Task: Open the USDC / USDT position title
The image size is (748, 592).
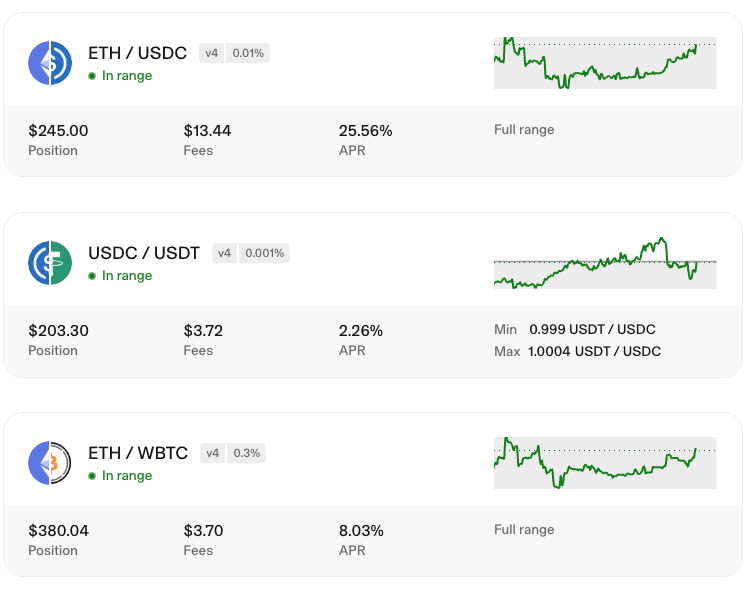Action: (144, 253)
